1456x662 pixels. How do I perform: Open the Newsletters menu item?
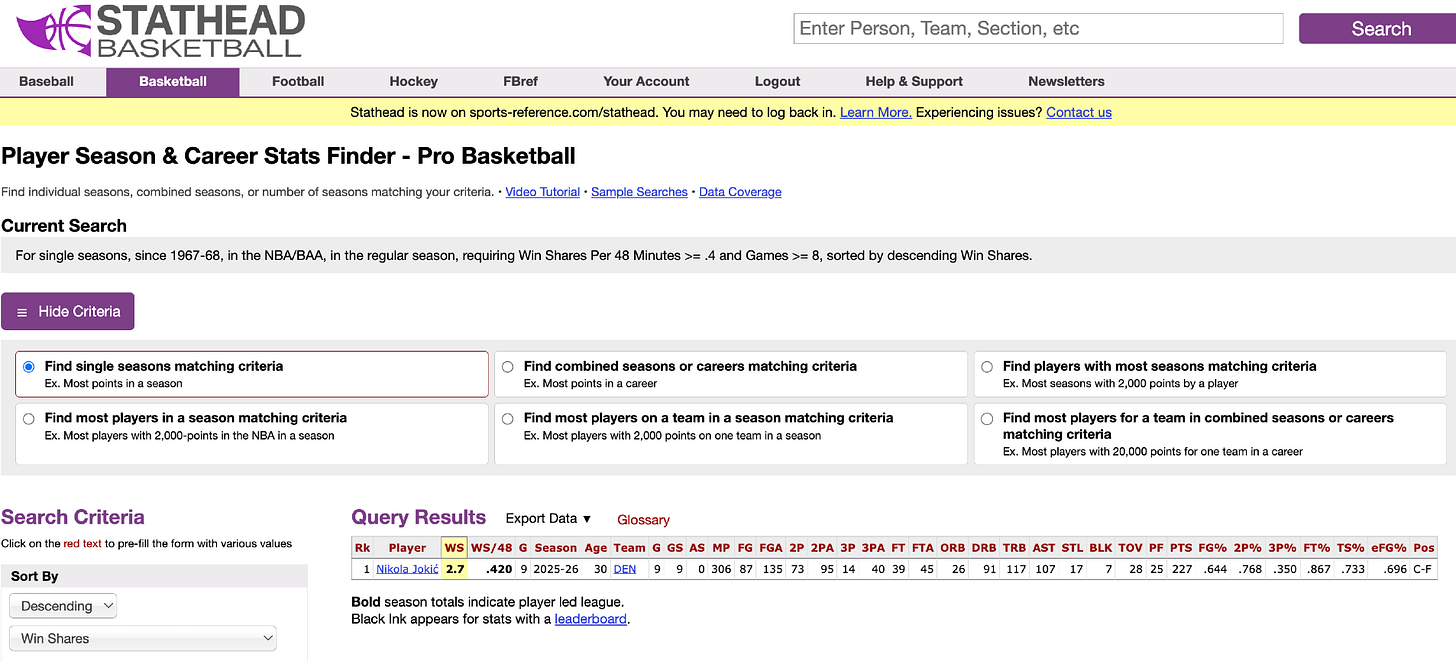1066,82
